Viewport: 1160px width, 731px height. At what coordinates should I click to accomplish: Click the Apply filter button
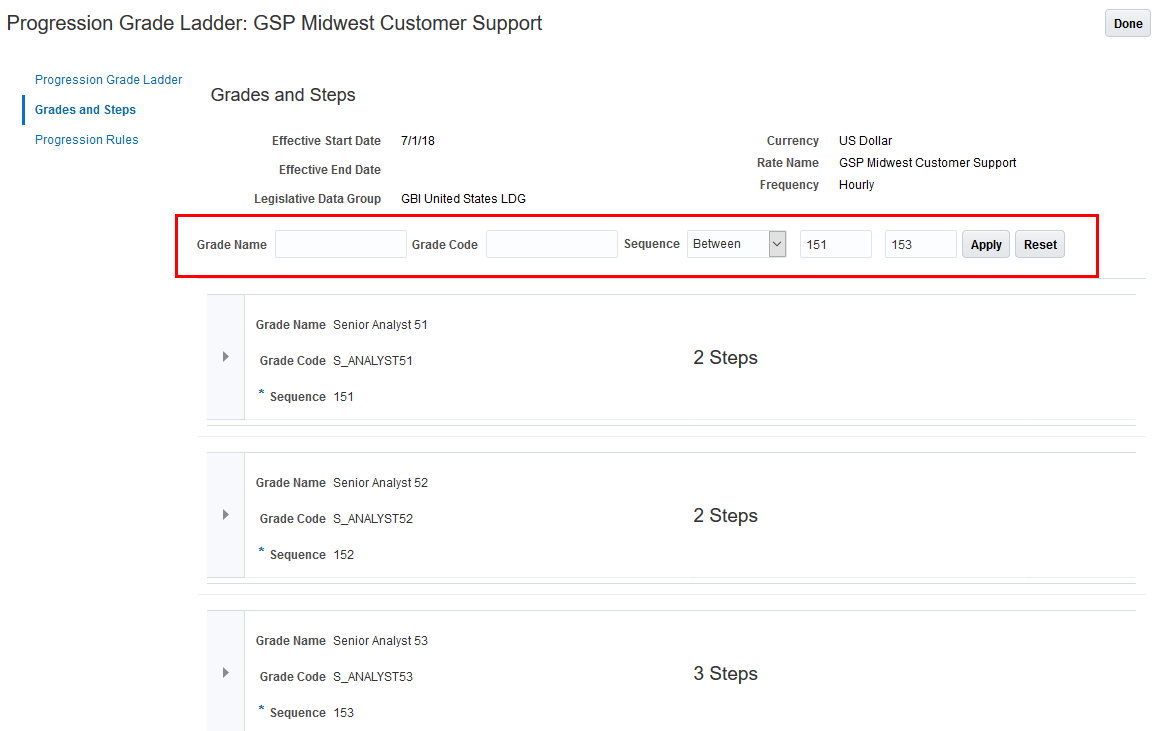click(986, 245)
